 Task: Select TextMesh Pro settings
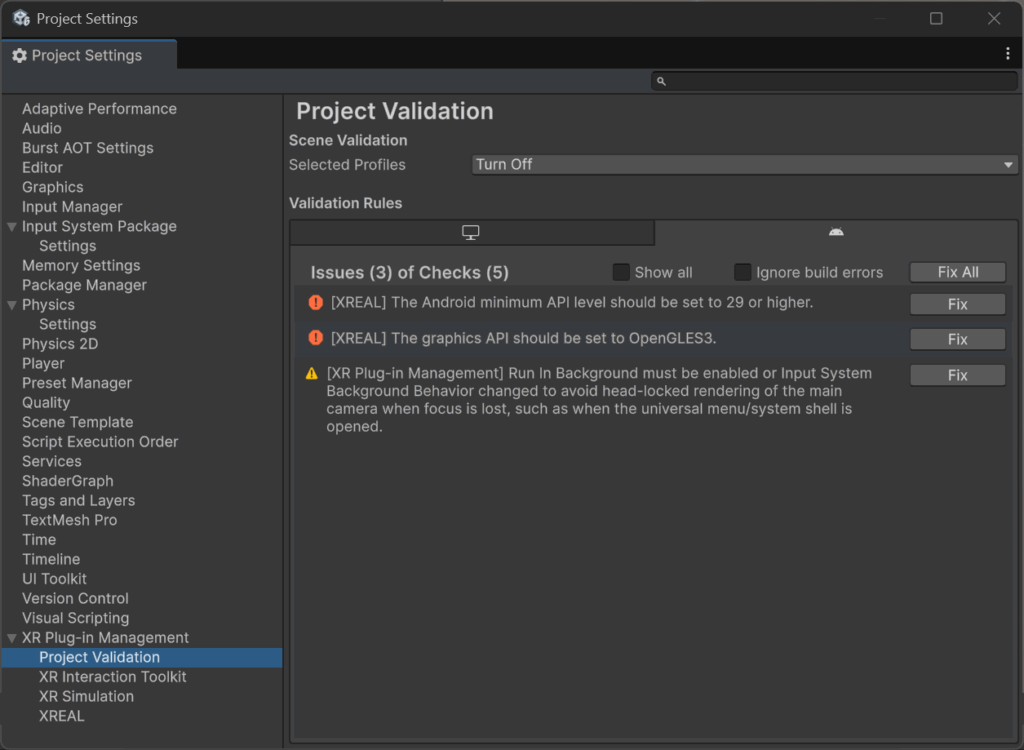coord(70,521)
